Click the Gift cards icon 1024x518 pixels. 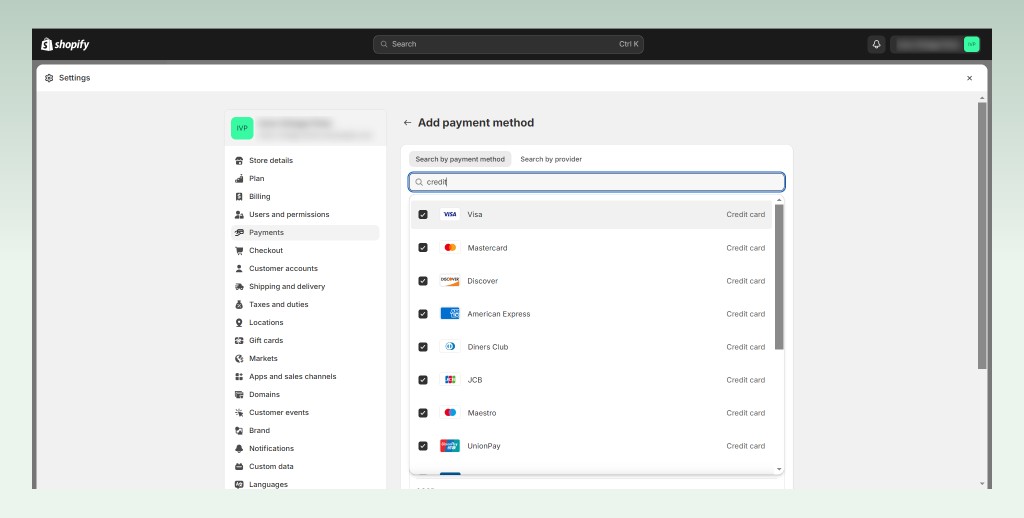tap(239, 340)
